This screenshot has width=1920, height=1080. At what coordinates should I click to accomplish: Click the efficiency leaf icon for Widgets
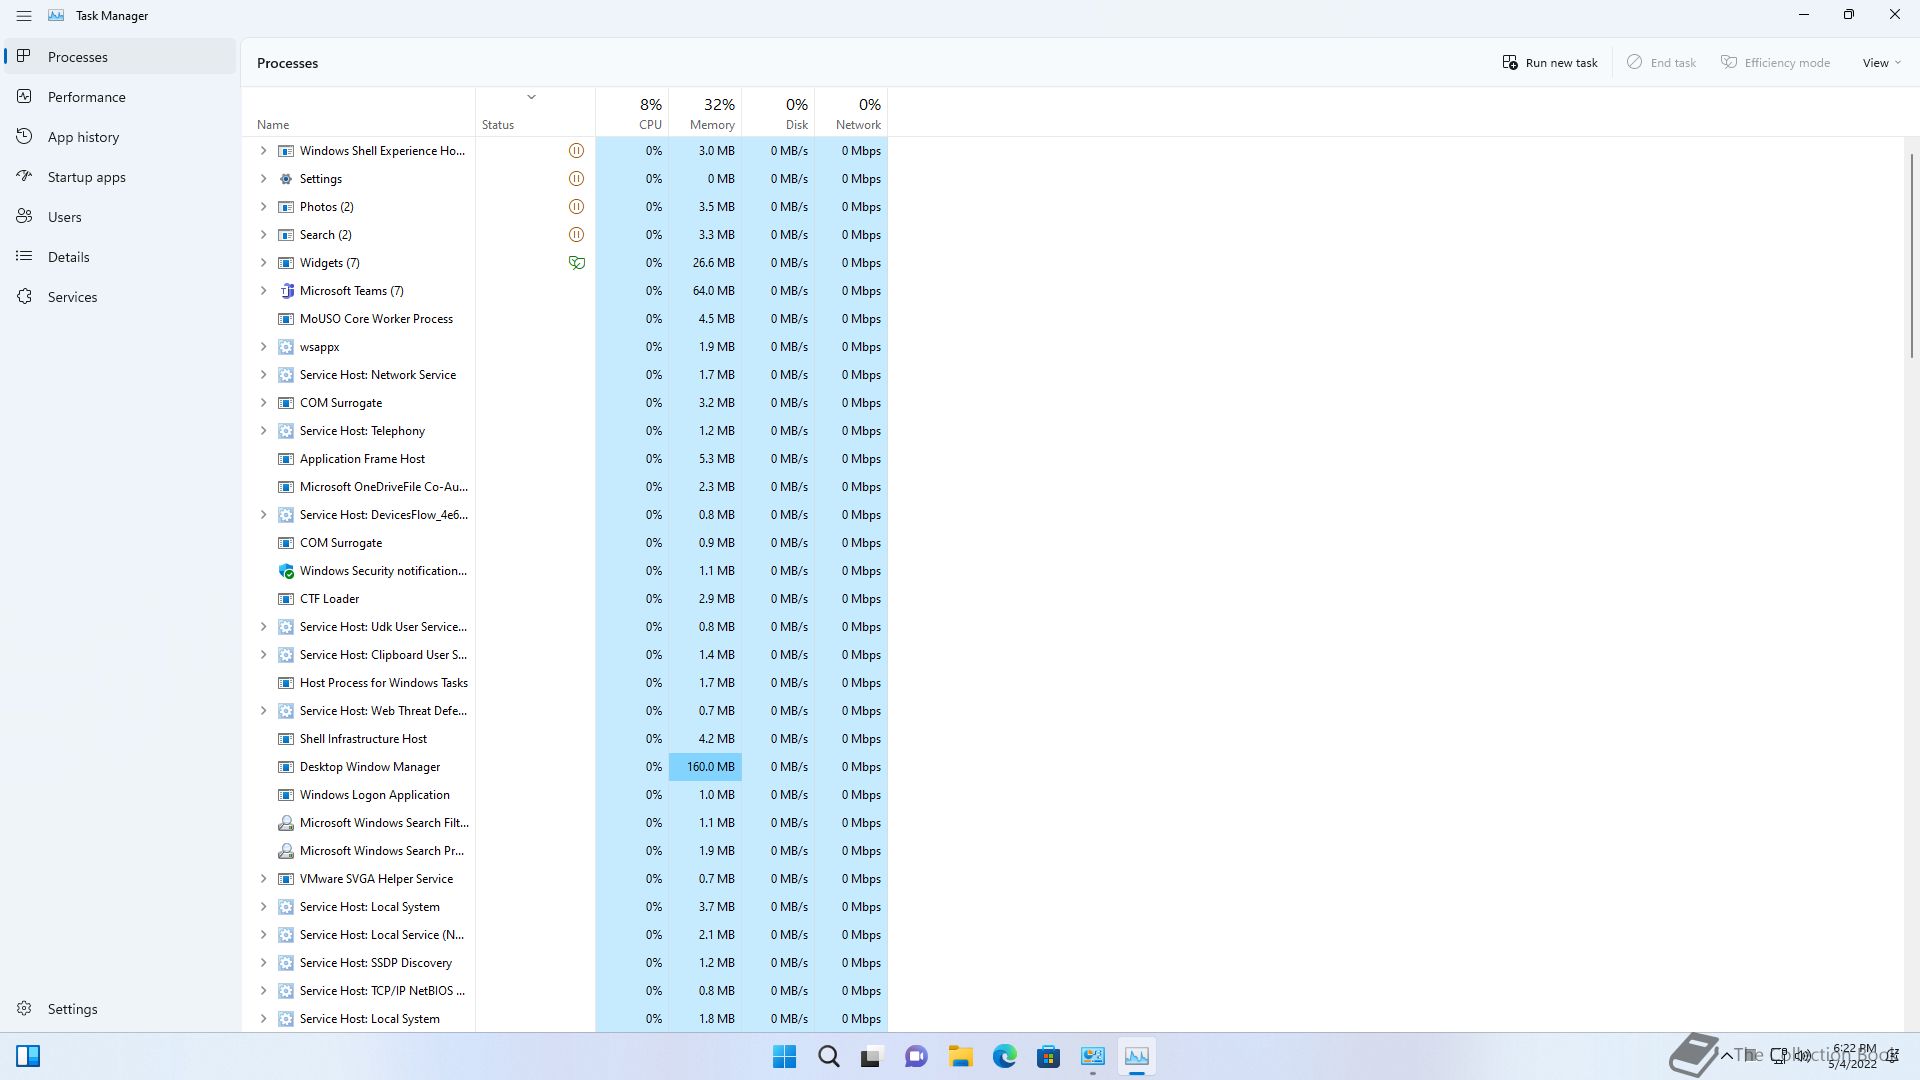click(x=576, y=263)
